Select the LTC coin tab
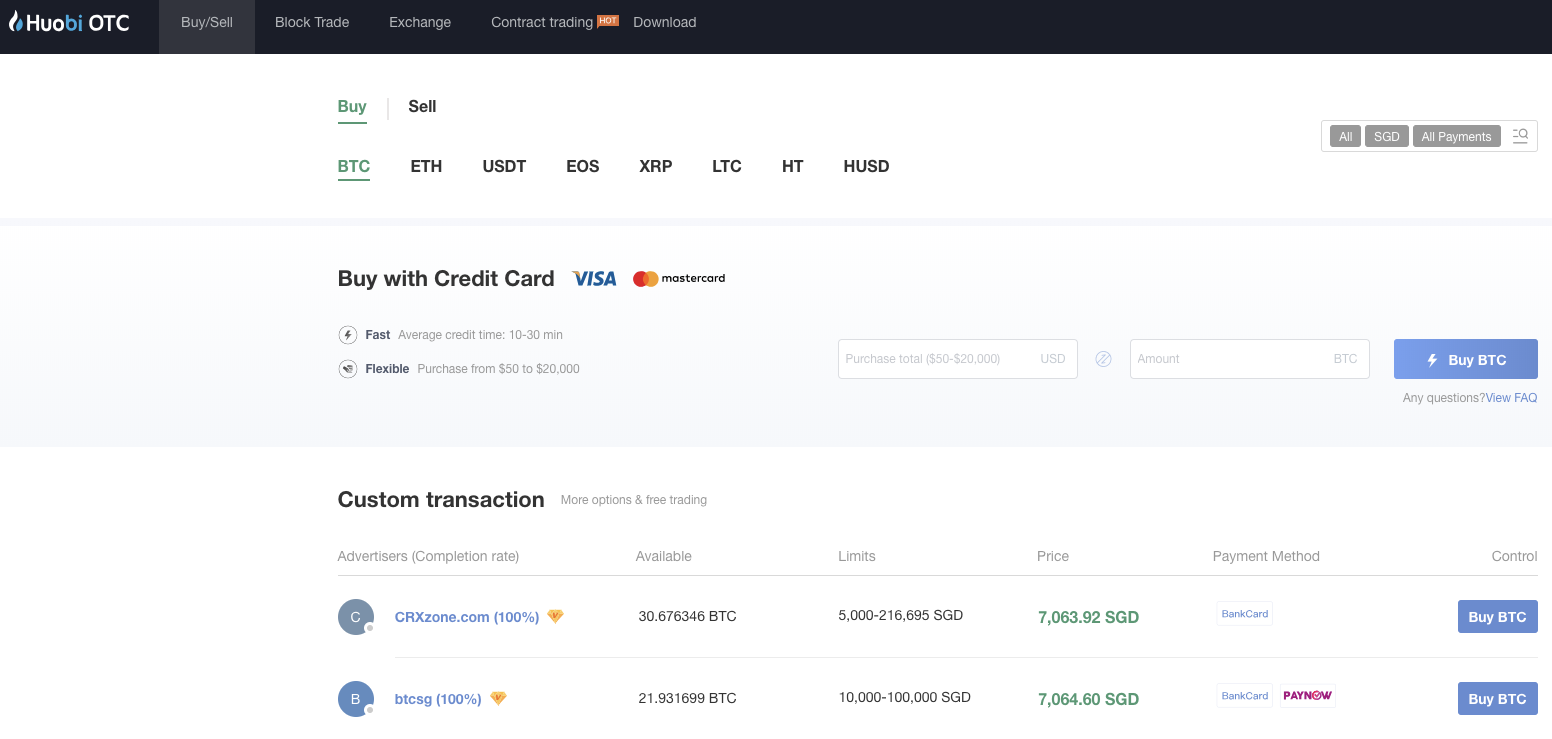 click(x=727, y=167)
